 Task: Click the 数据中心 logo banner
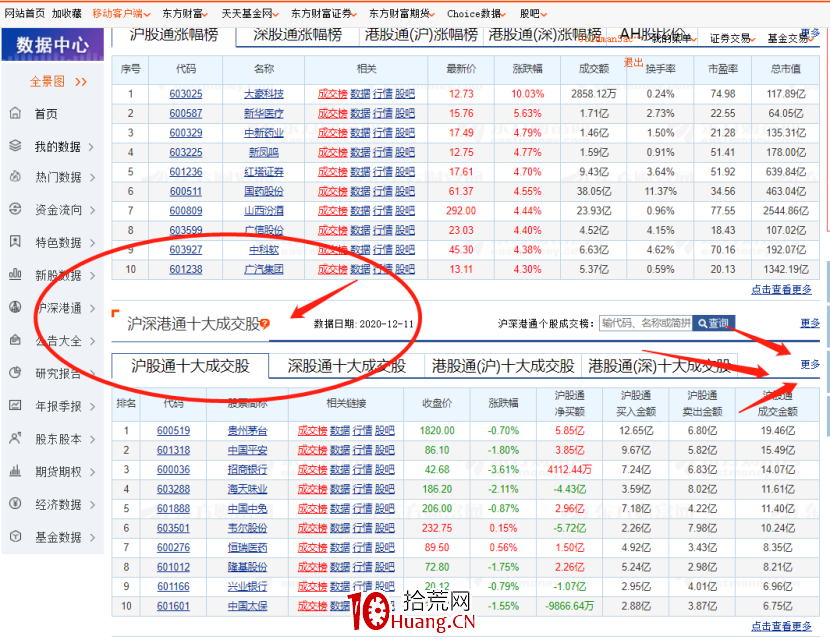point(52,45)
